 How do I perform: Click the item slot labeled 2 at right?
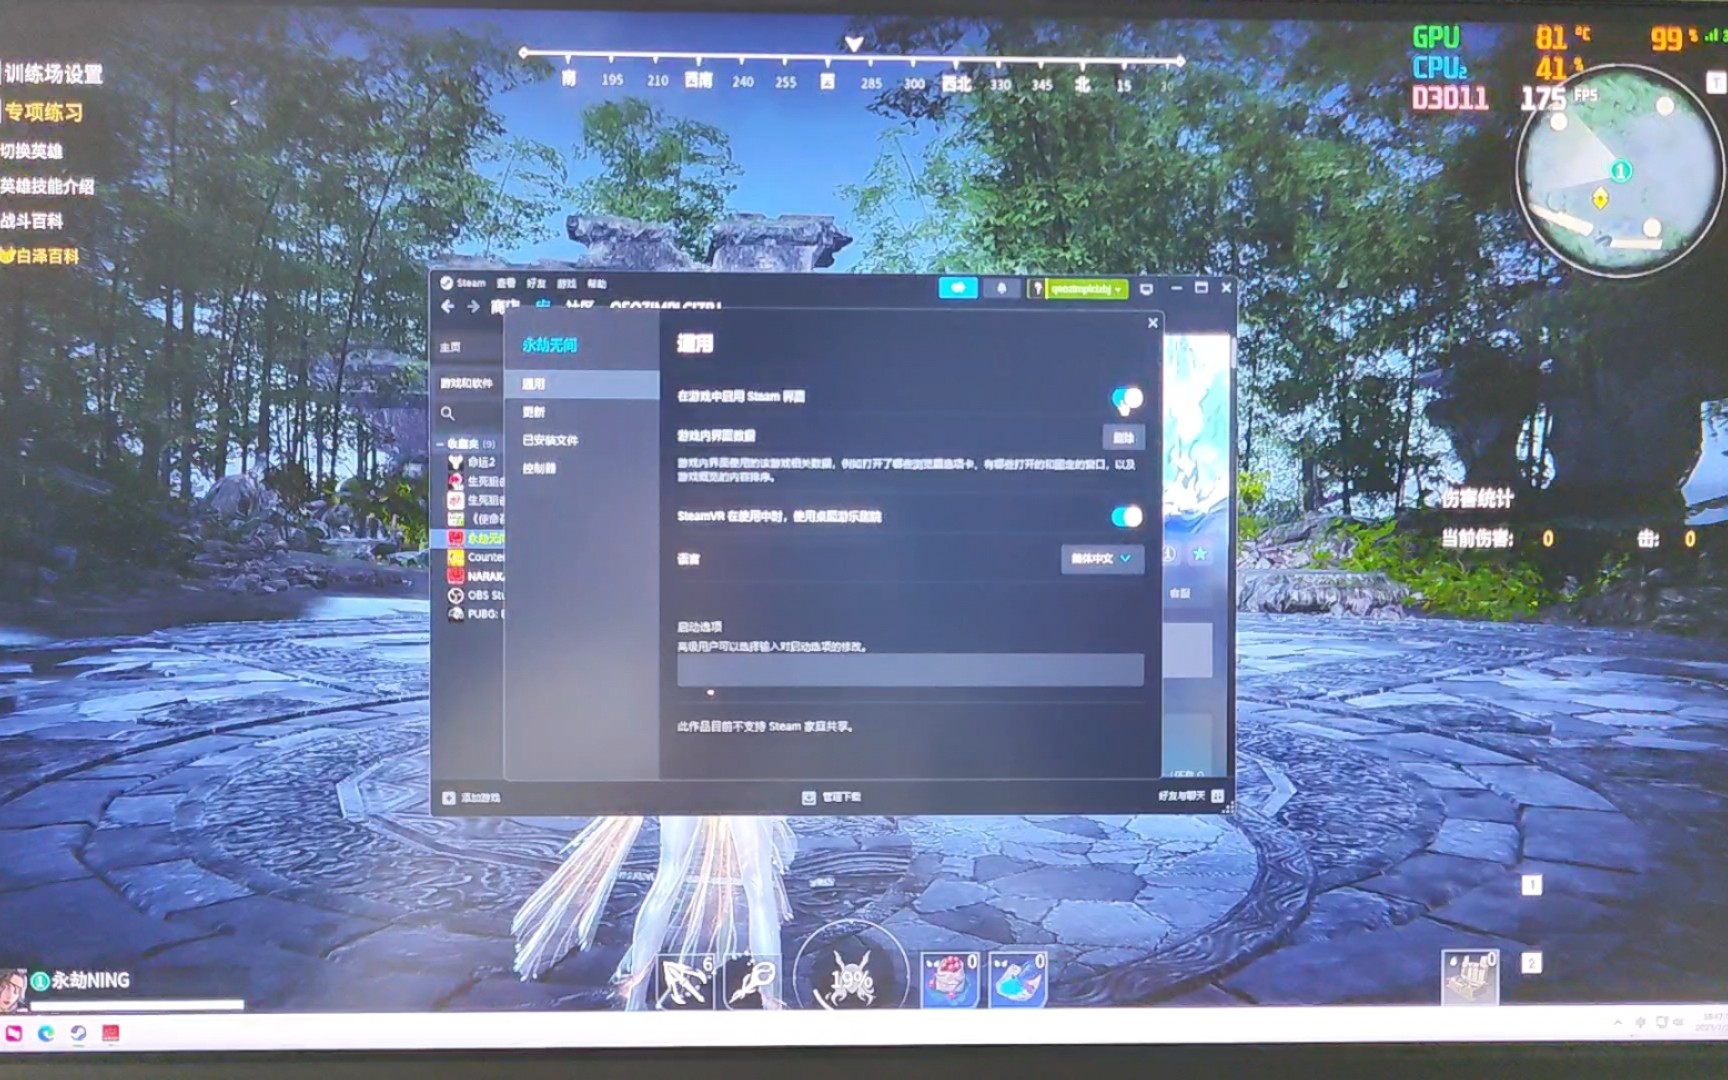pos(1471,976)
